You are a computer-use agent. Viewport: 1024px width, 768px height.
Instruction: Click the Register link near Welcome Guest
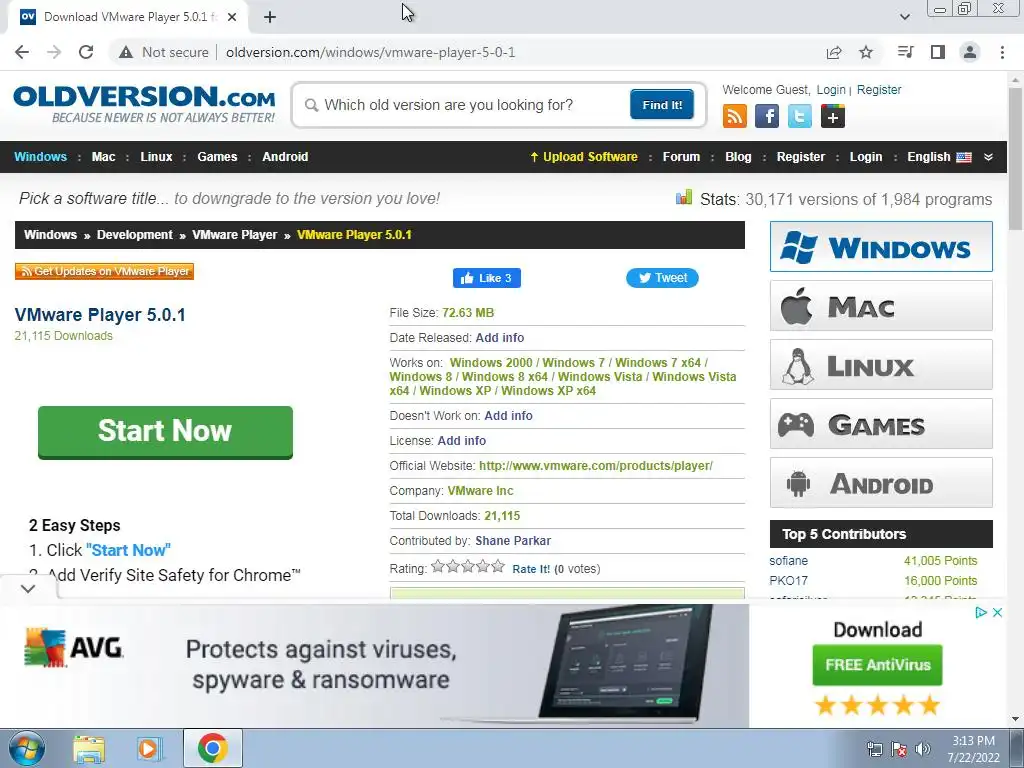point(879,89)
